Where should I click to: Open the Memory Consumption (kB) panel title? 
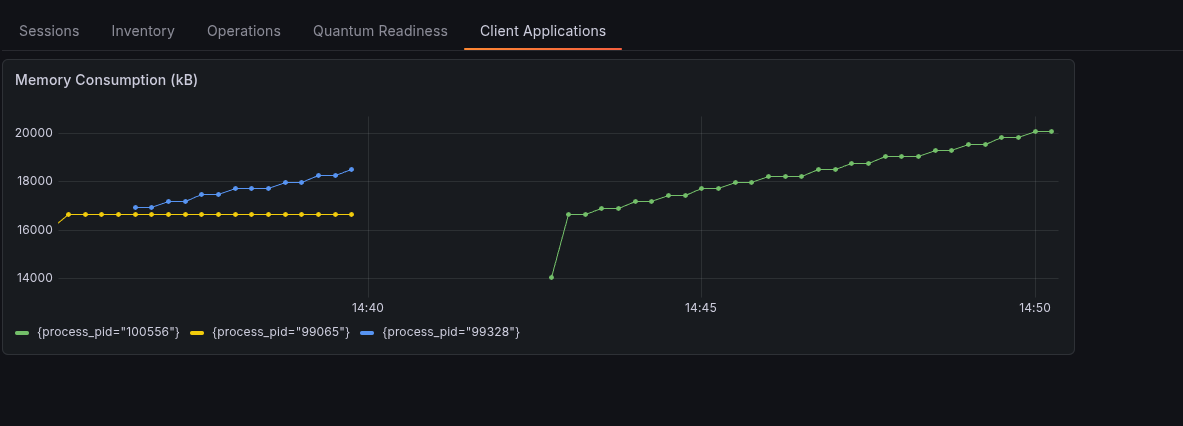coord(106,80)
